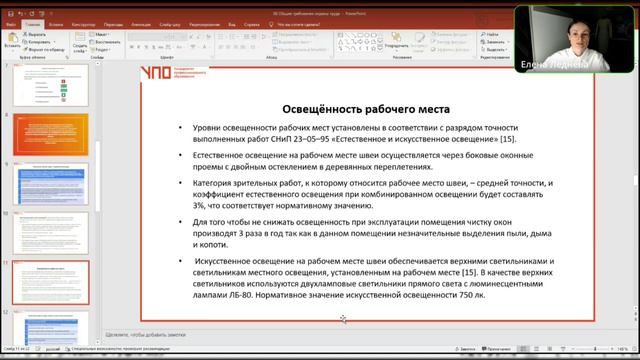This screenshot has height=360, width=640.
Task: Adjust the zoom slider in status bar
Action: pyautogui.click(x=594, y=349)
